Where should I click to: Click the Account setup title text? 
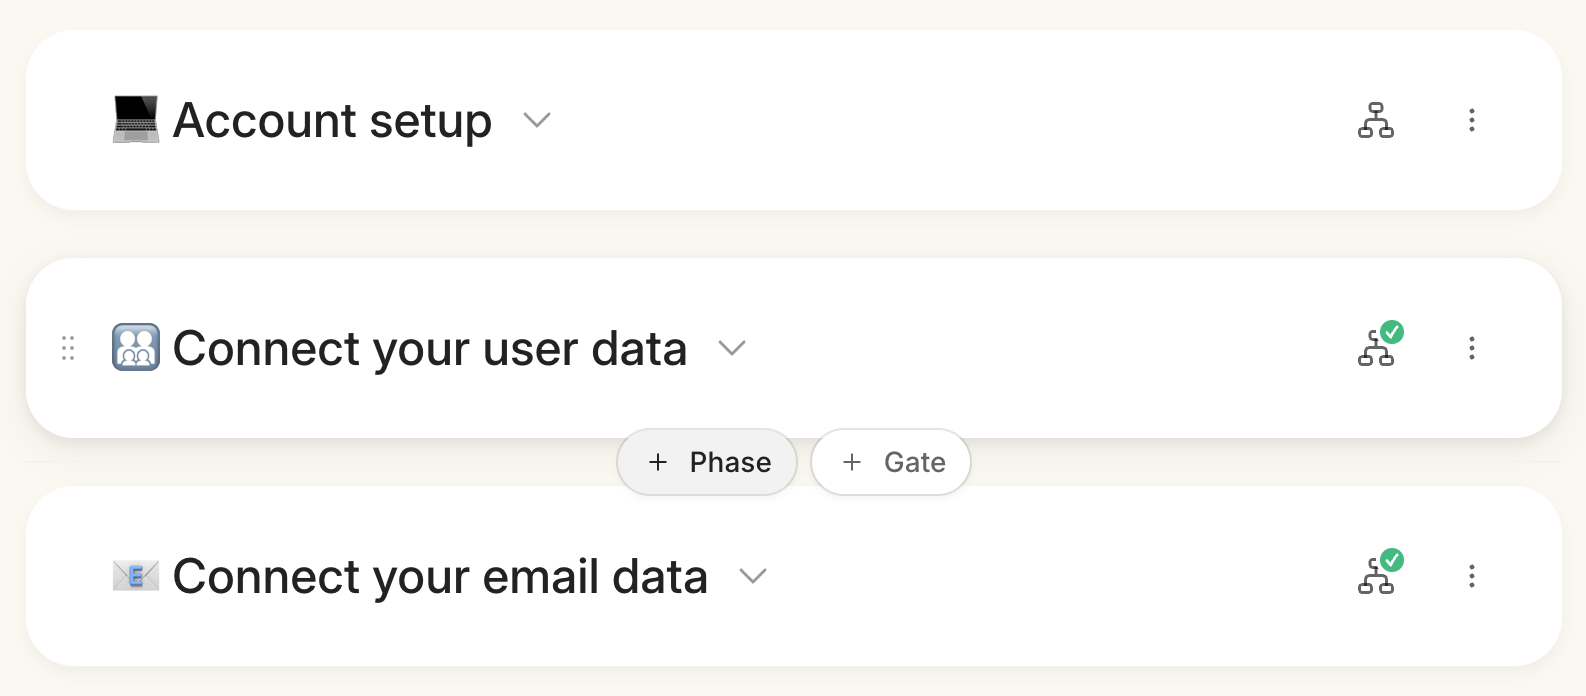point(332,121)
